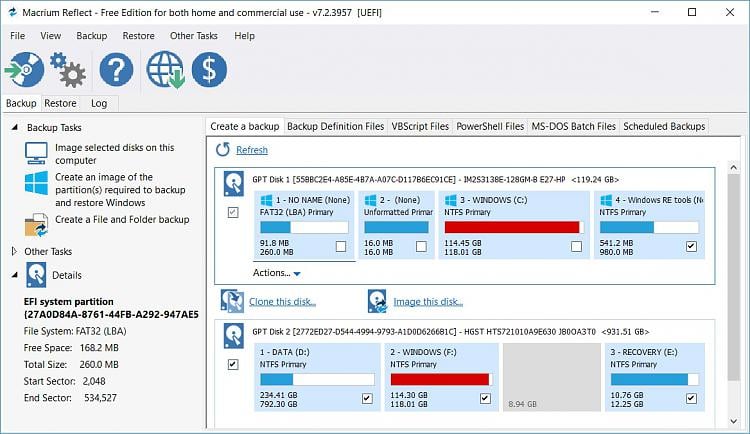Viewport: 750px width, 434px height.
Task: Open the View menu
Action: click(x=51, y=36)
